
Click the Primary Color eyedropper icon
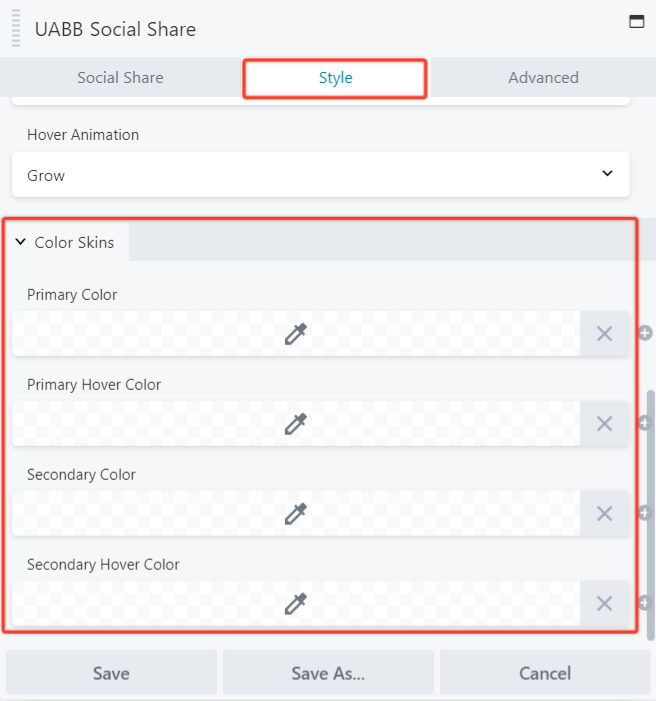(x=295, y=334)
